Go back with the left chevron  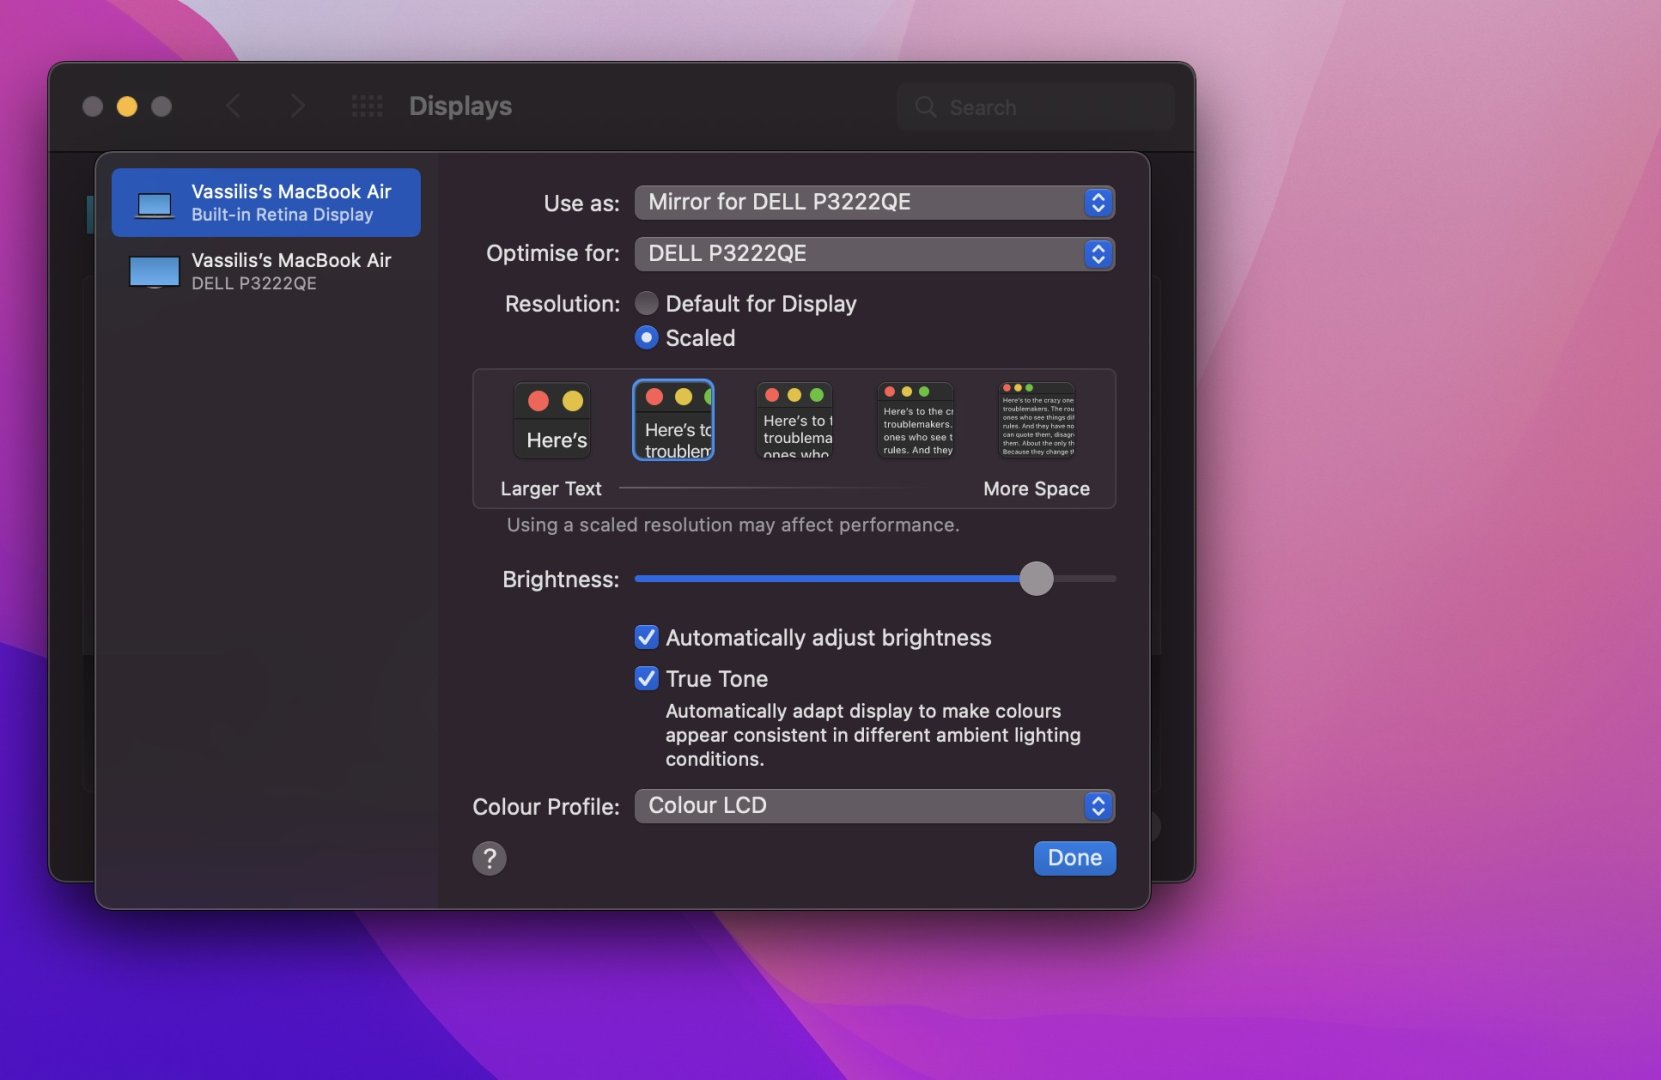coord(233,106)
